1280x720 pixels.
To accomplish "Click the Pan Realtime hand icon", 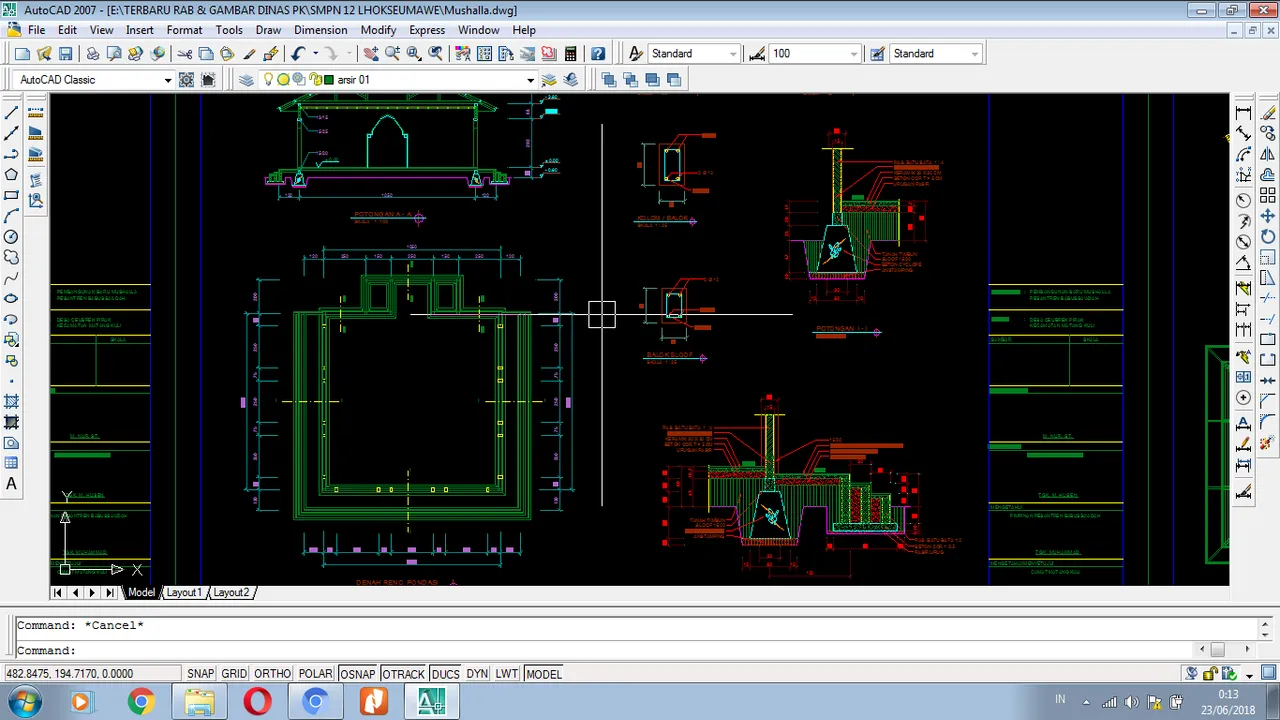I will [370, 54].
